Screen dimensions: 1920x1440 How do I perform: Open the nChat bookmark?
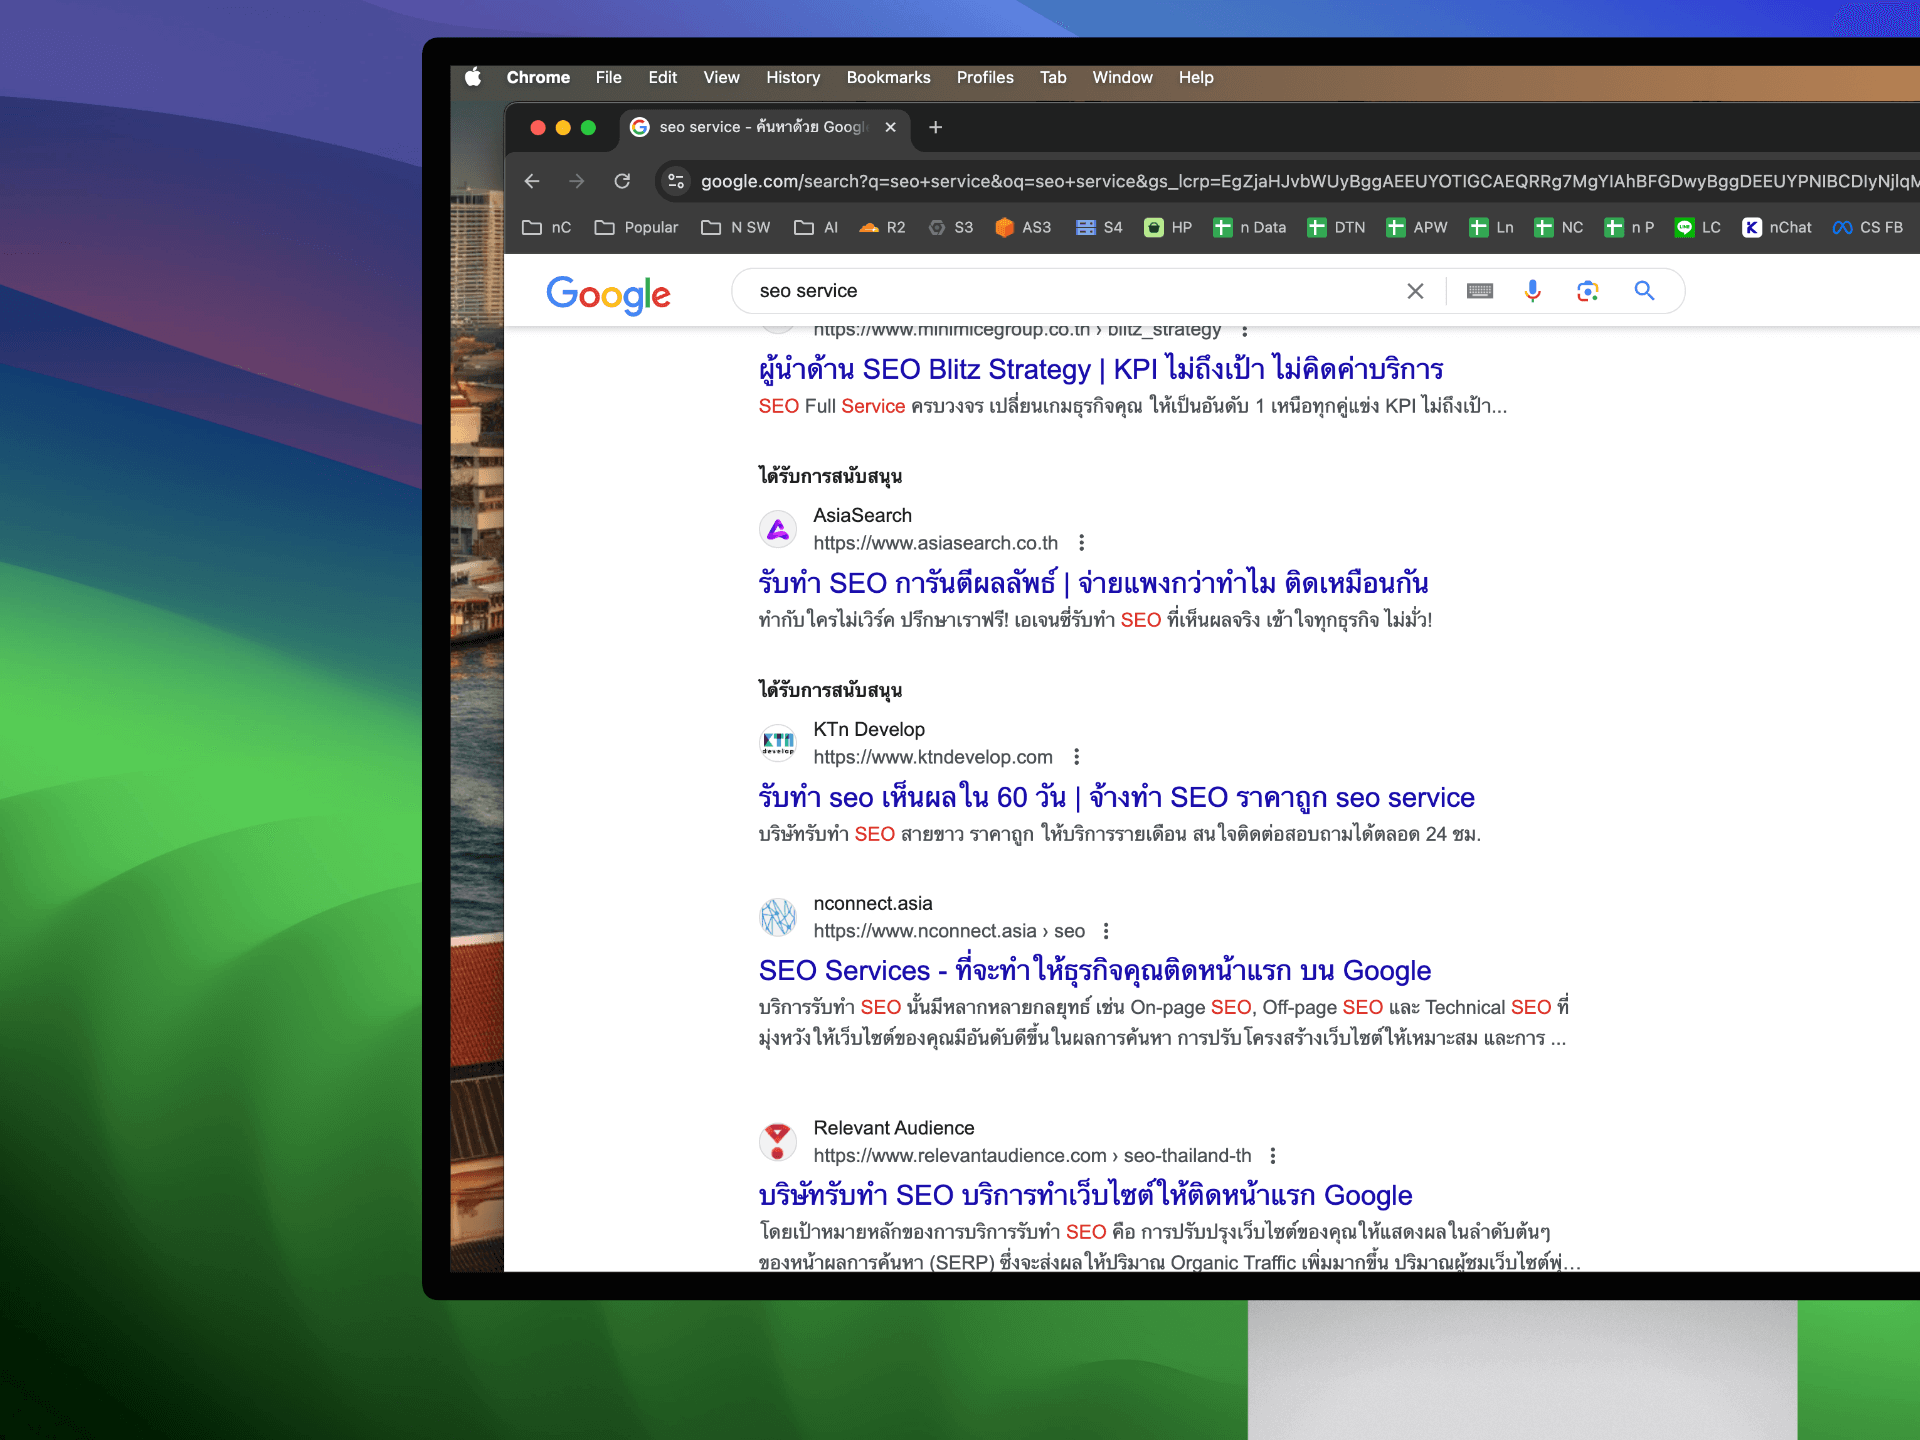(x=1777, y=228)
